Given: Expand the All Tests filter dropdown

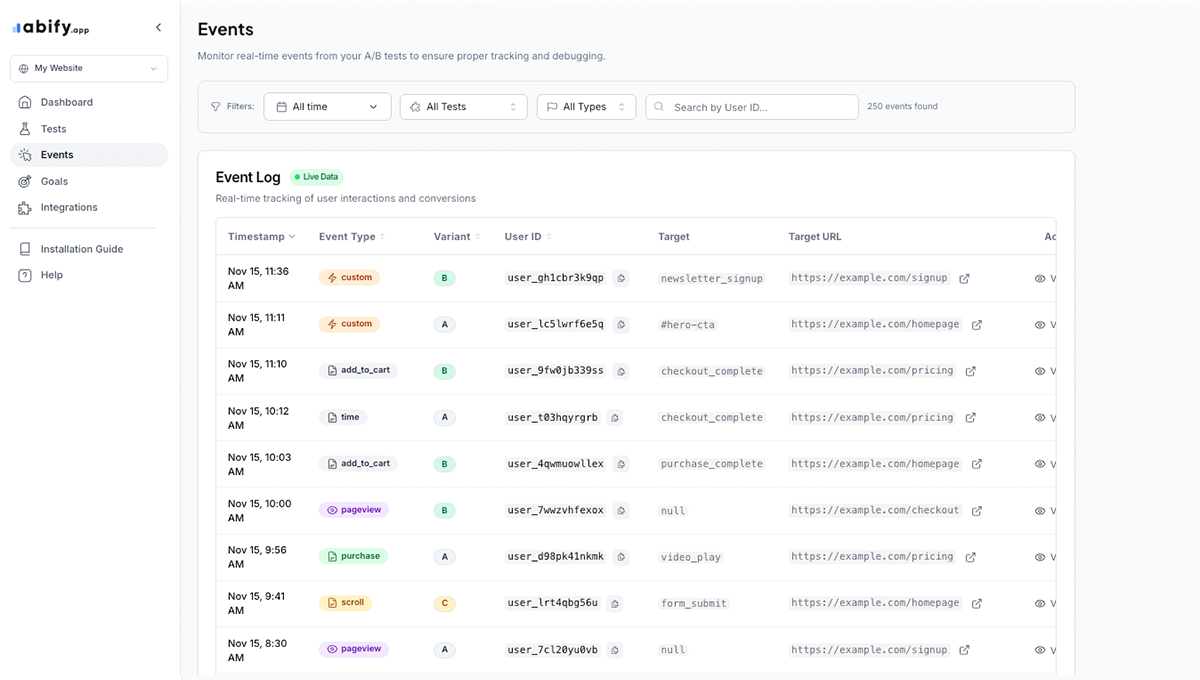Looking at the screenshot, I should point(463,107).
